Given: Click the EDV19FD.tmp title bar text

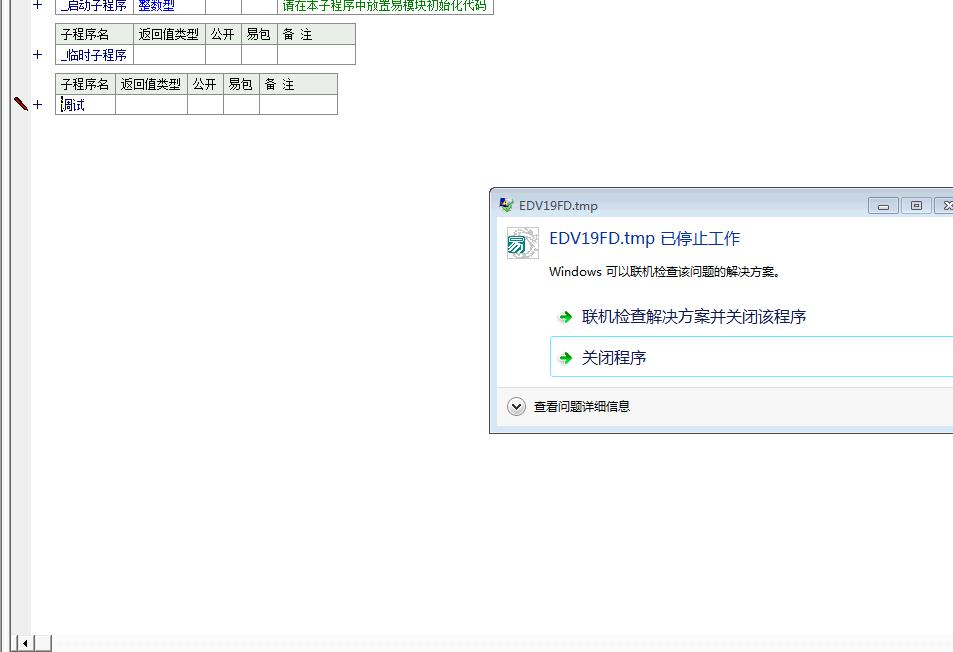Looking at the screenshot, I should click(558, 205).
